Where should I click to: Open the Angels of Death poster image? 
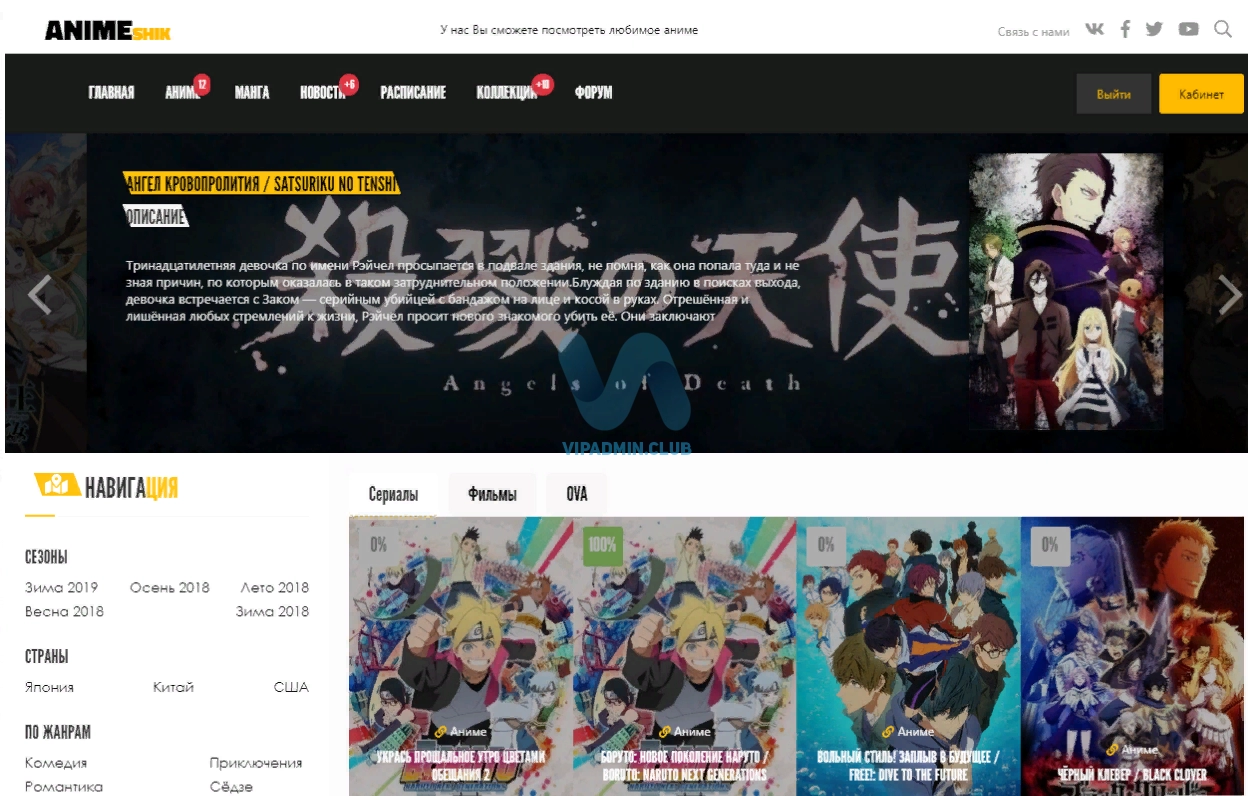coord(1066,291)
